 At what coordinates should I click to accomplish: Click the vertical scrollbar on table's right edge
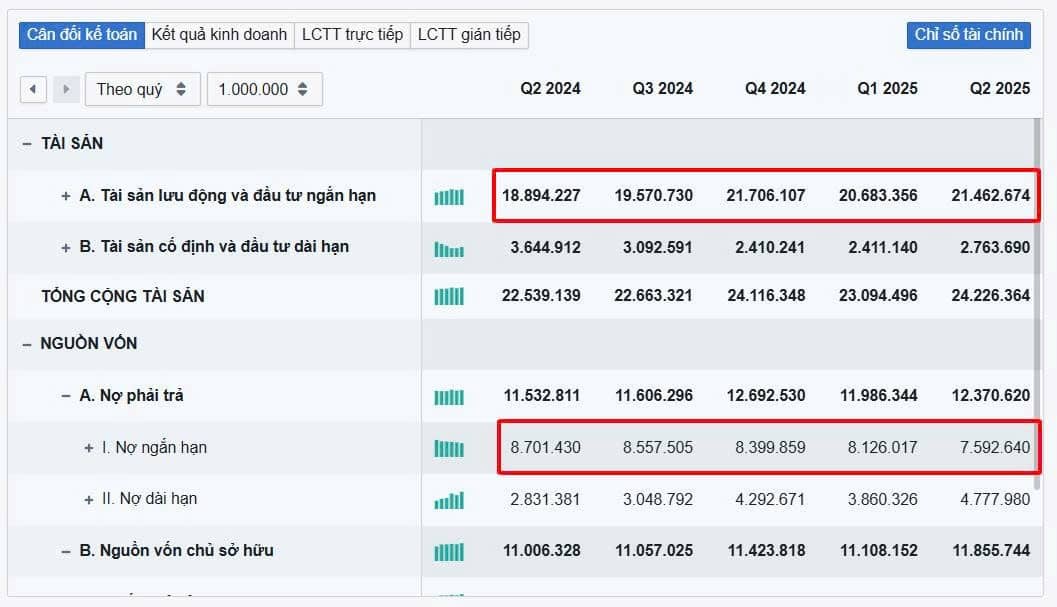click(1042, 300)
